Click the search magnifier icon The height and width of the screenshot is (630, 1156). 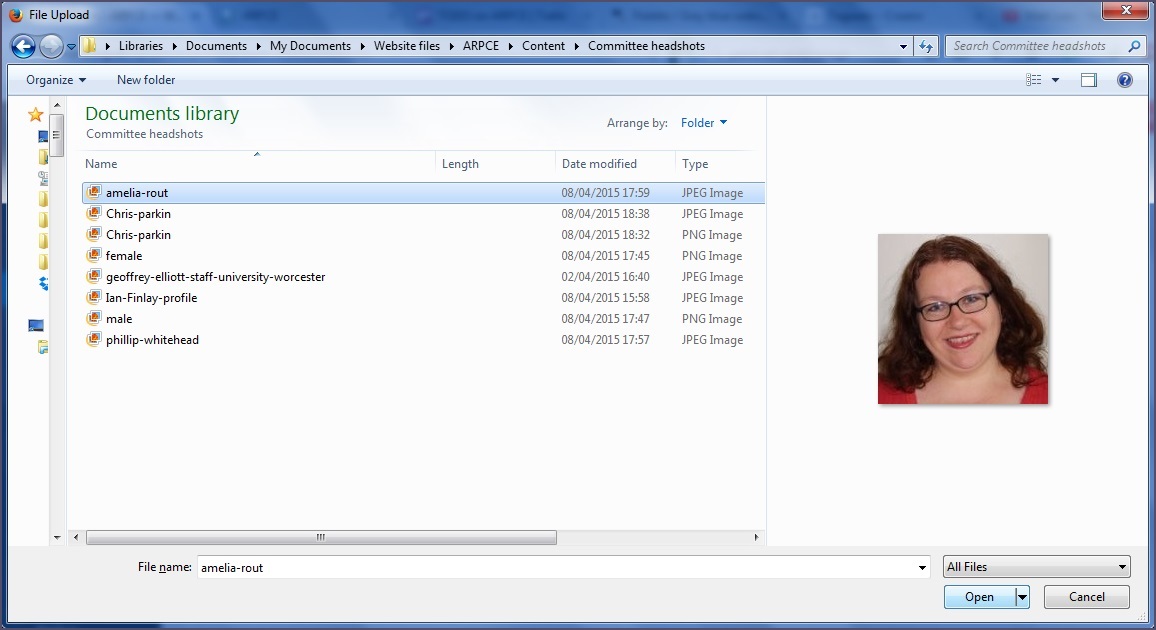click(1134, 46)
